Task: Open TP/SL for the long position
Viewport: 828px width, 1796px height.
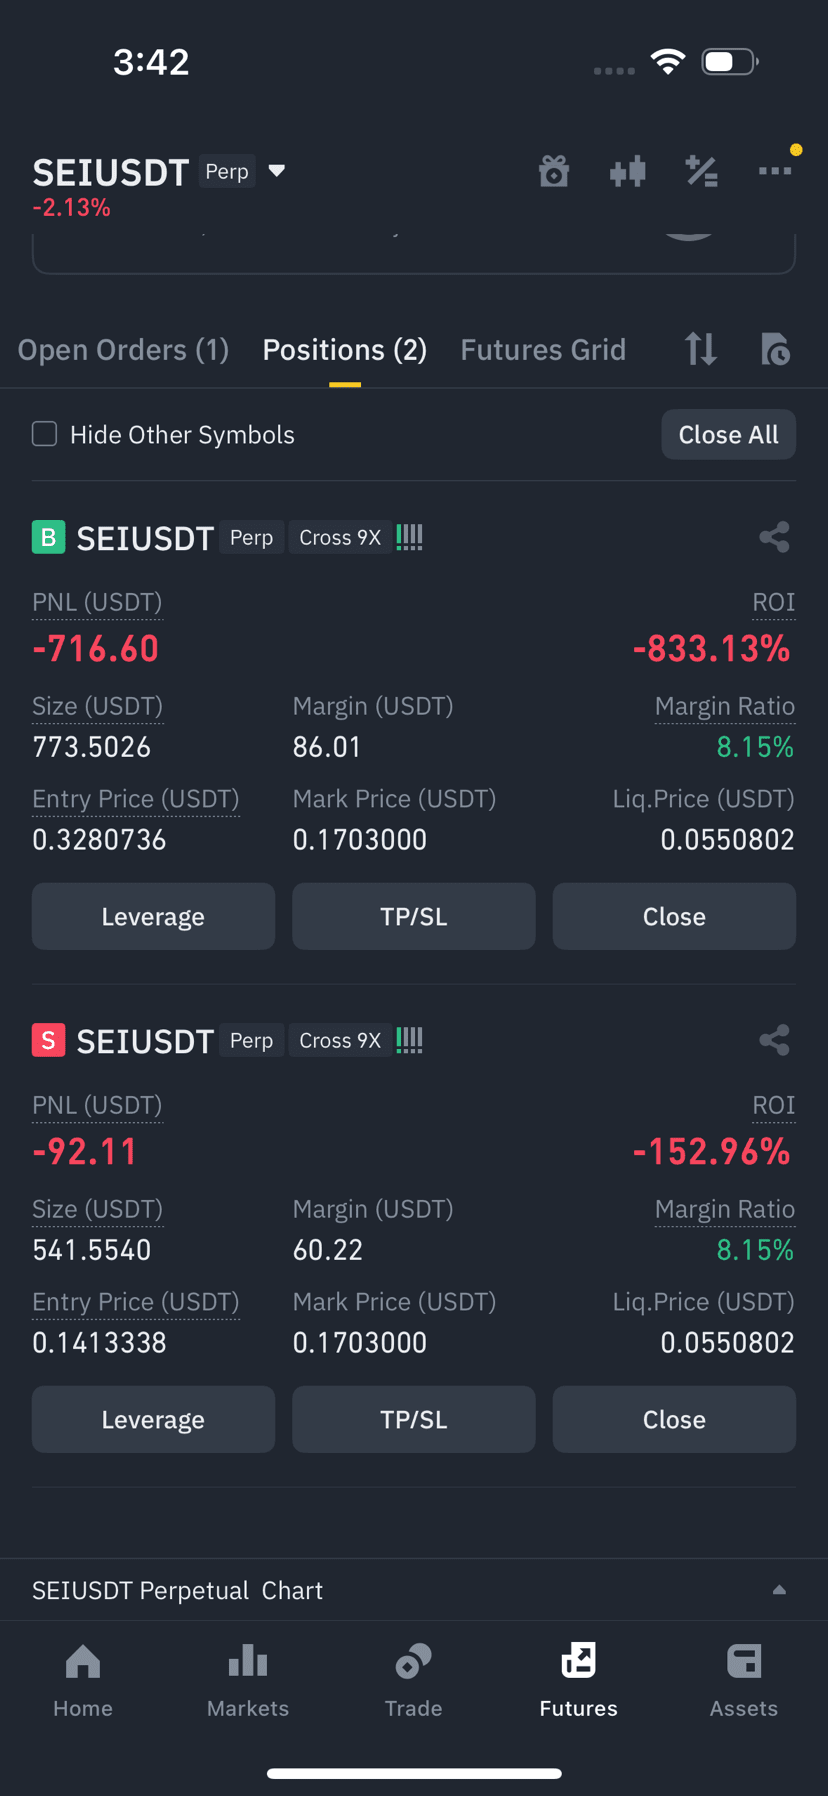Action: [x=413, y=916]
